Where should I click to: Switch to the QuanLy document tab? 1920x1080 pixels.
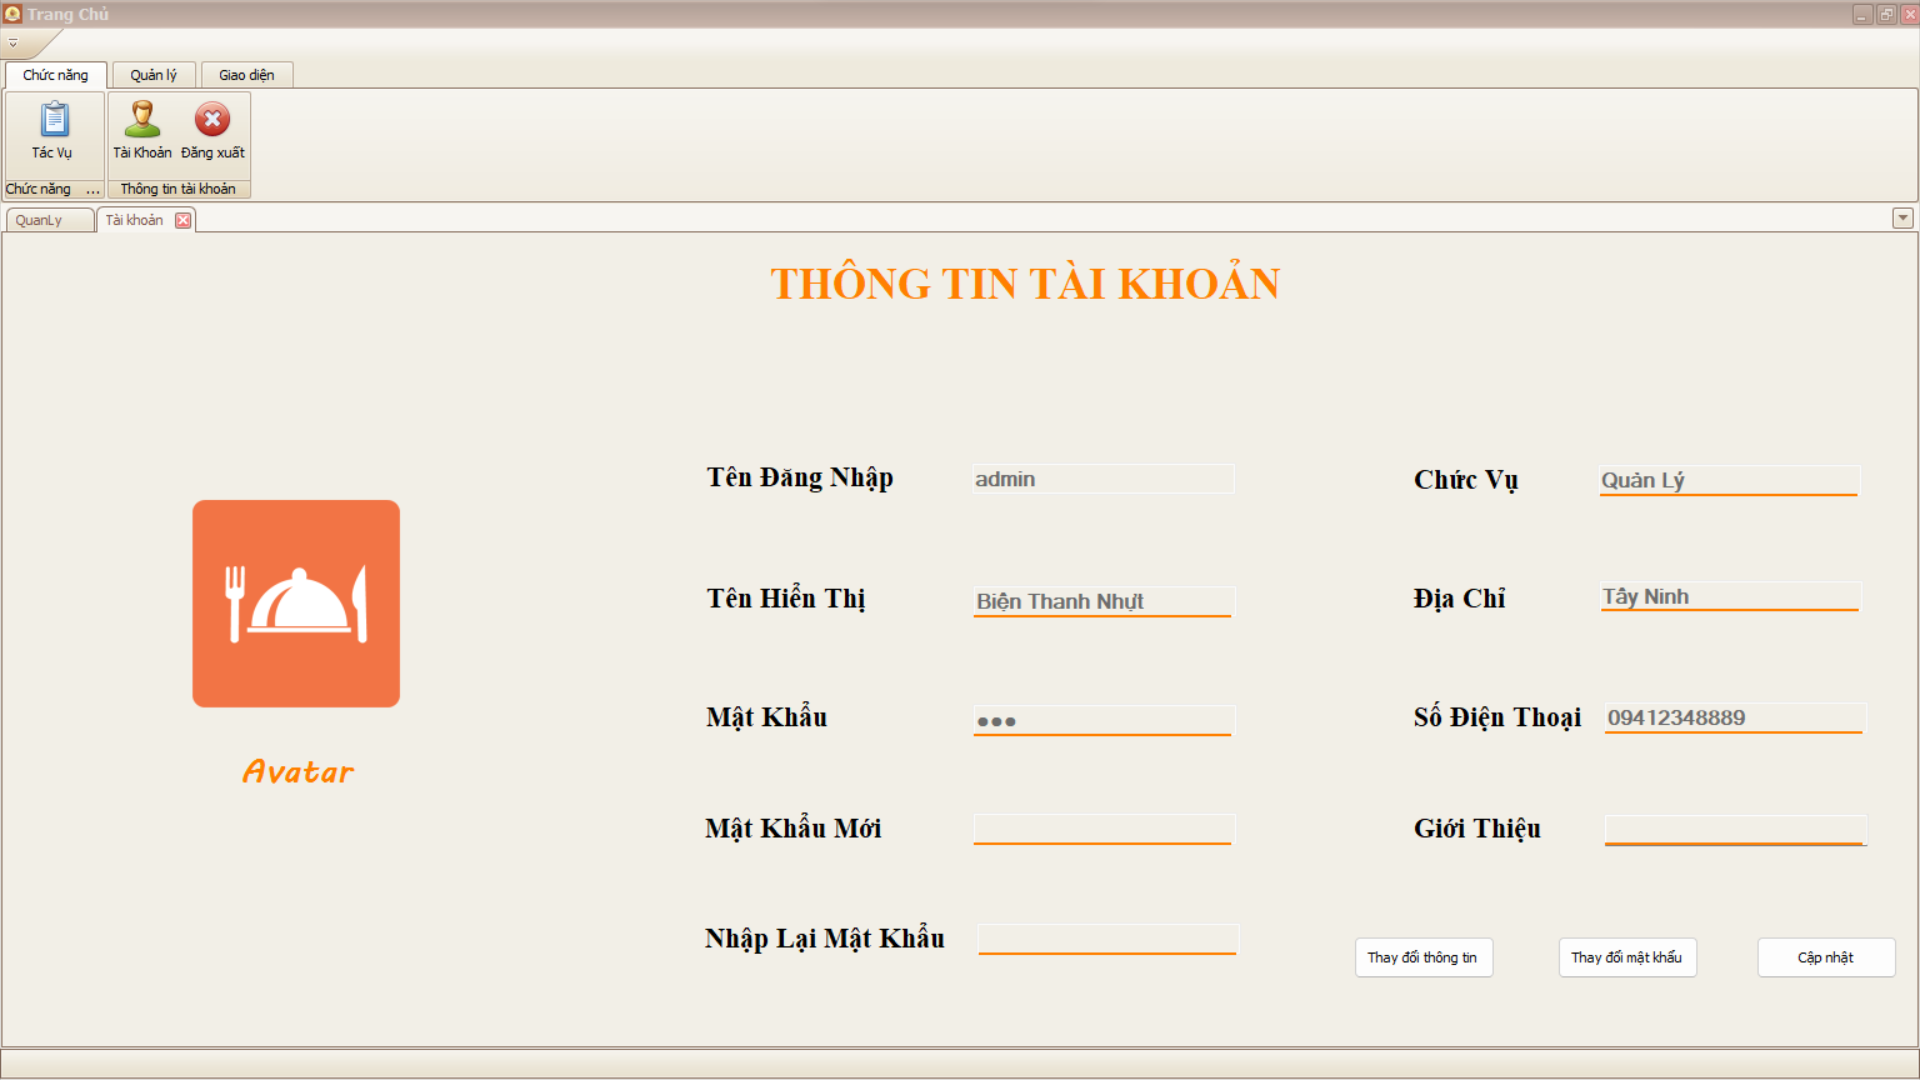click(39, 220)
